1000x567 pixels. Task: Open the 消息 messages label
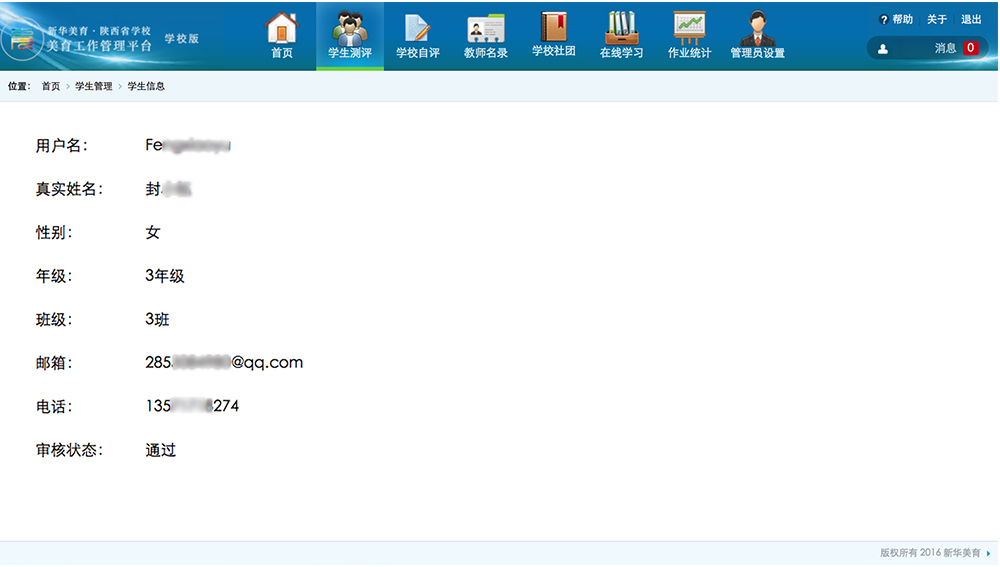point(945,48)
